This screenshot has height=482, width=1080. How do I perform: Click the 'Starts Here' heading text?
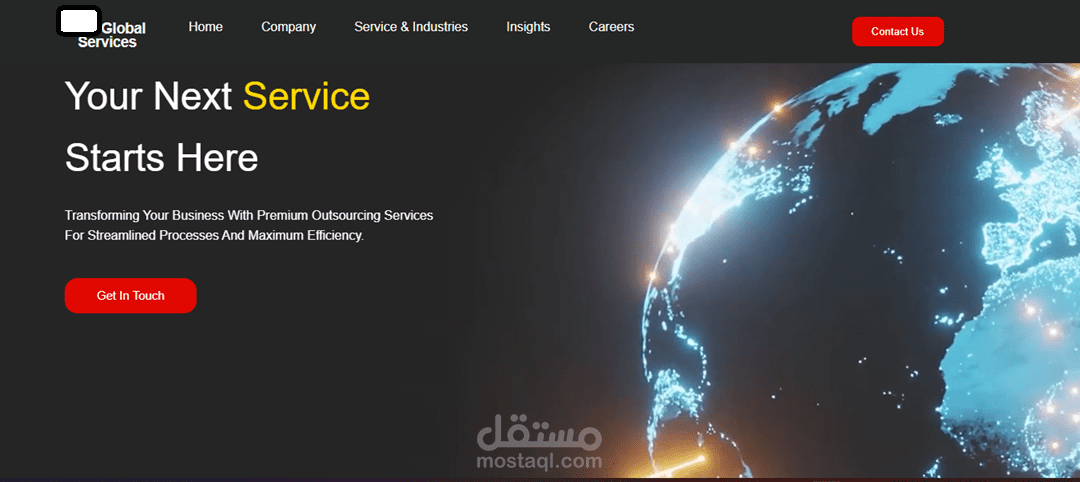click(161, 158)
